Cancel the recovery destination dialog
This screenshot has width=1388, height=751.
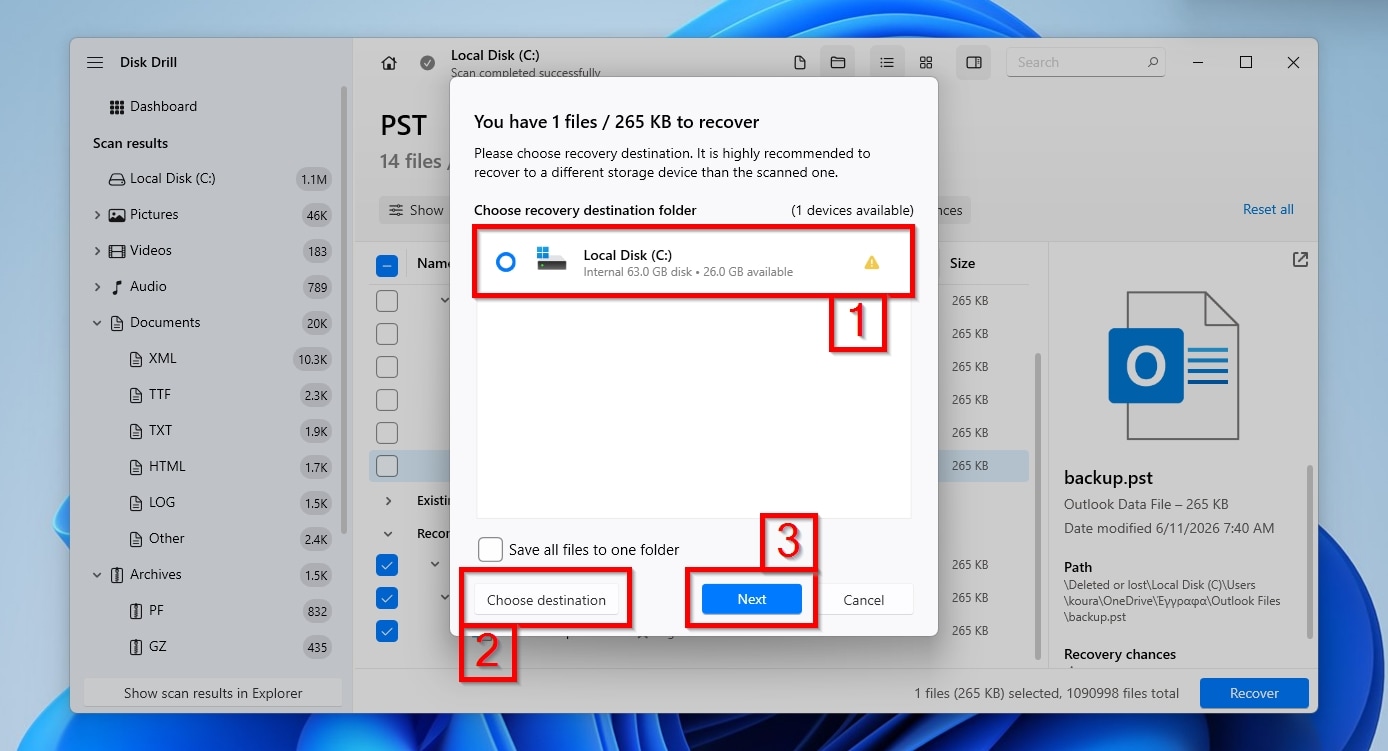(x=864, y=600)
